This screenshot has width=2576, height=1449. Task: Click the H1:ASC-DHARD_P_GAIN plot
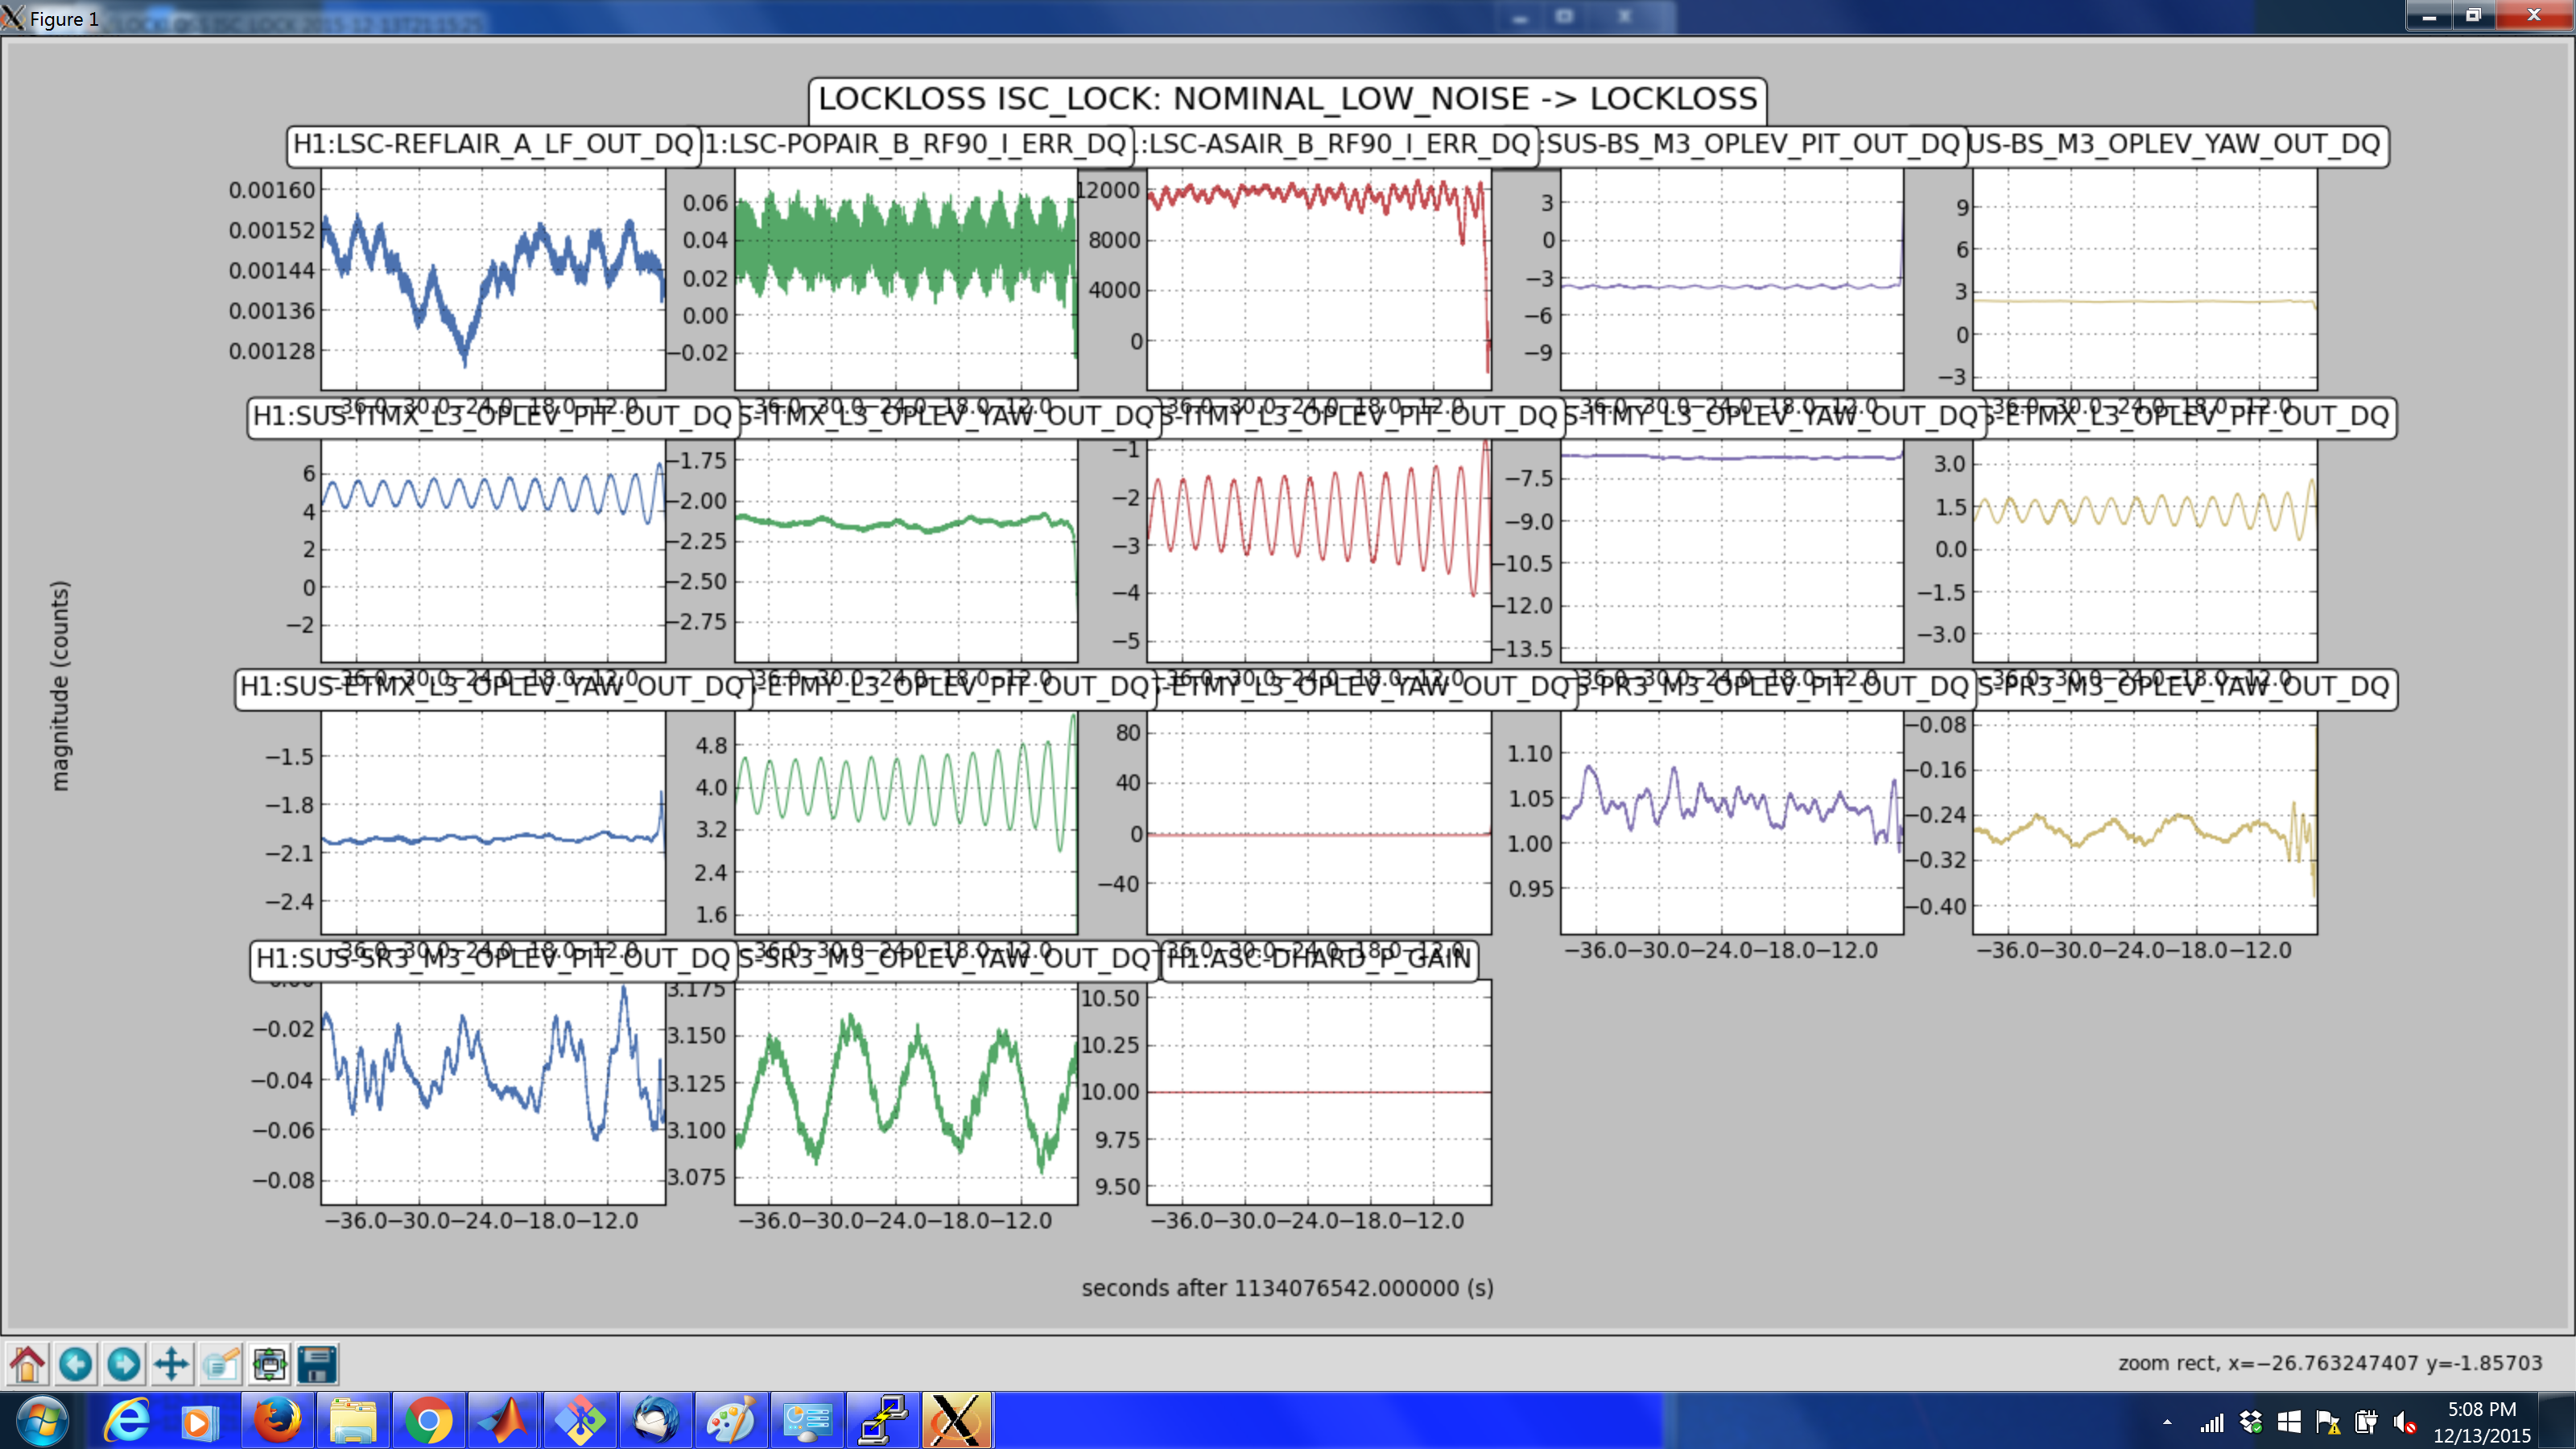1319,1093
